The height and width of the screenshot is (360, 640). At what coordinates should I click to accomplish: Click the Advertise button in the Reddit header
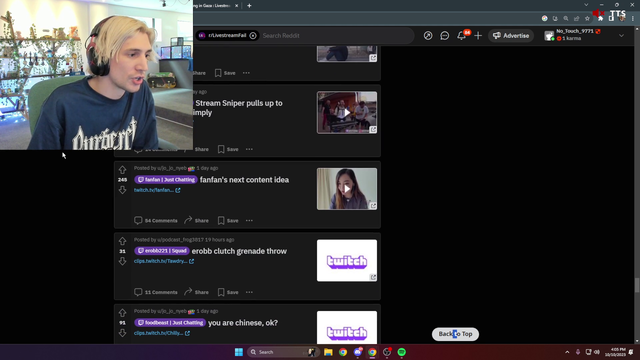(x=511, y=36)
